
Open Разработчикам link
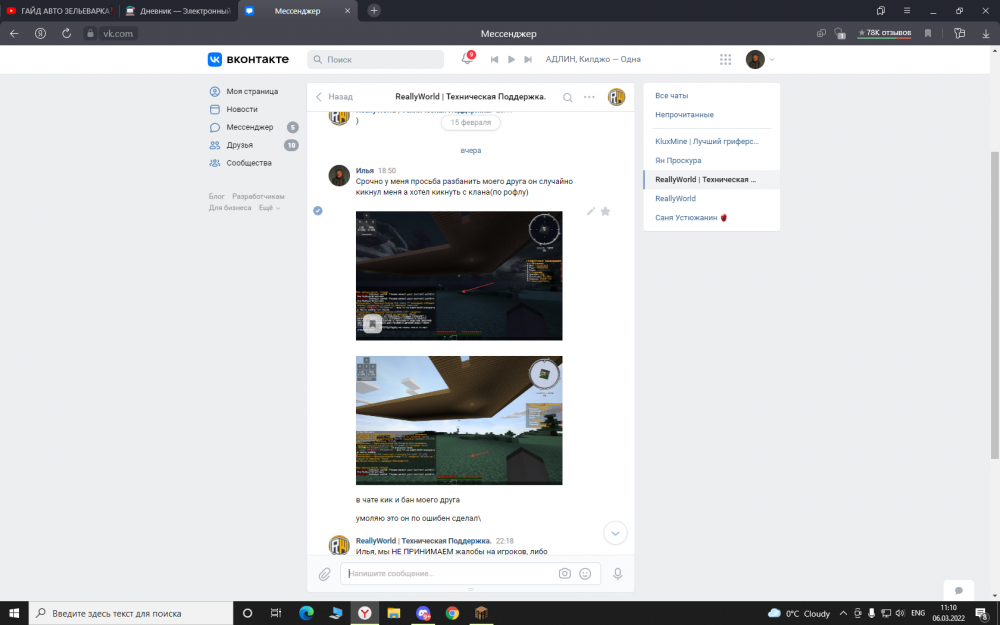tap(258, 196)
